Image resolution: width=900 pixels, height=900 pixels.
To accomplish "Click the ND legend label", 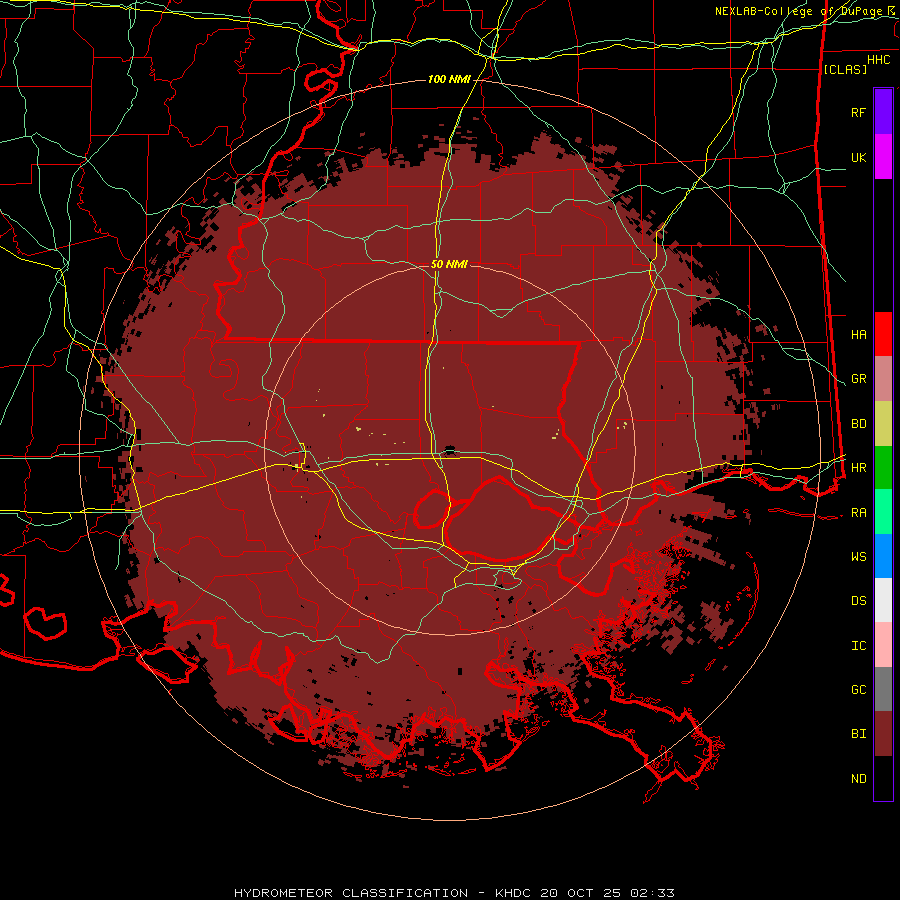I will coord(858,779).
